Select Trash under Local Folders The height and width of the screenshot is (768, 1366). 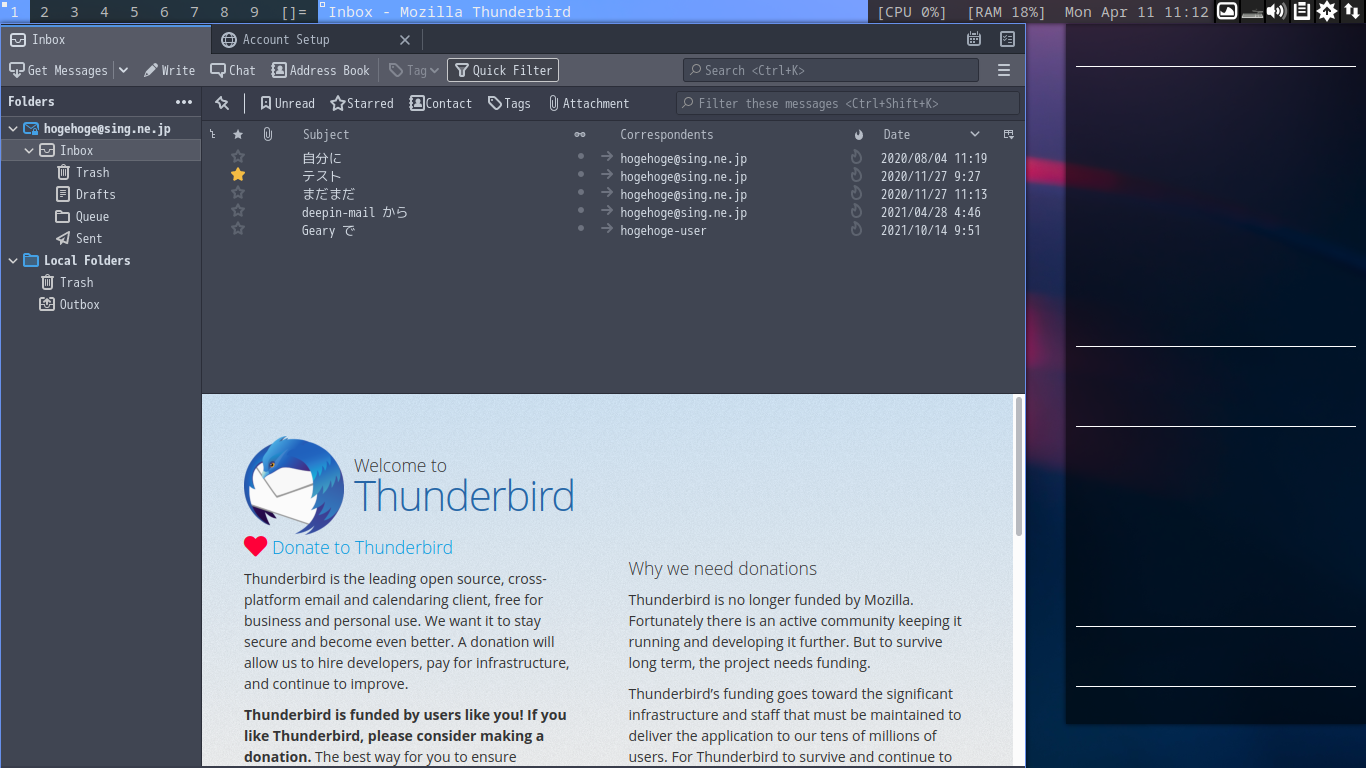click(67, 282)
